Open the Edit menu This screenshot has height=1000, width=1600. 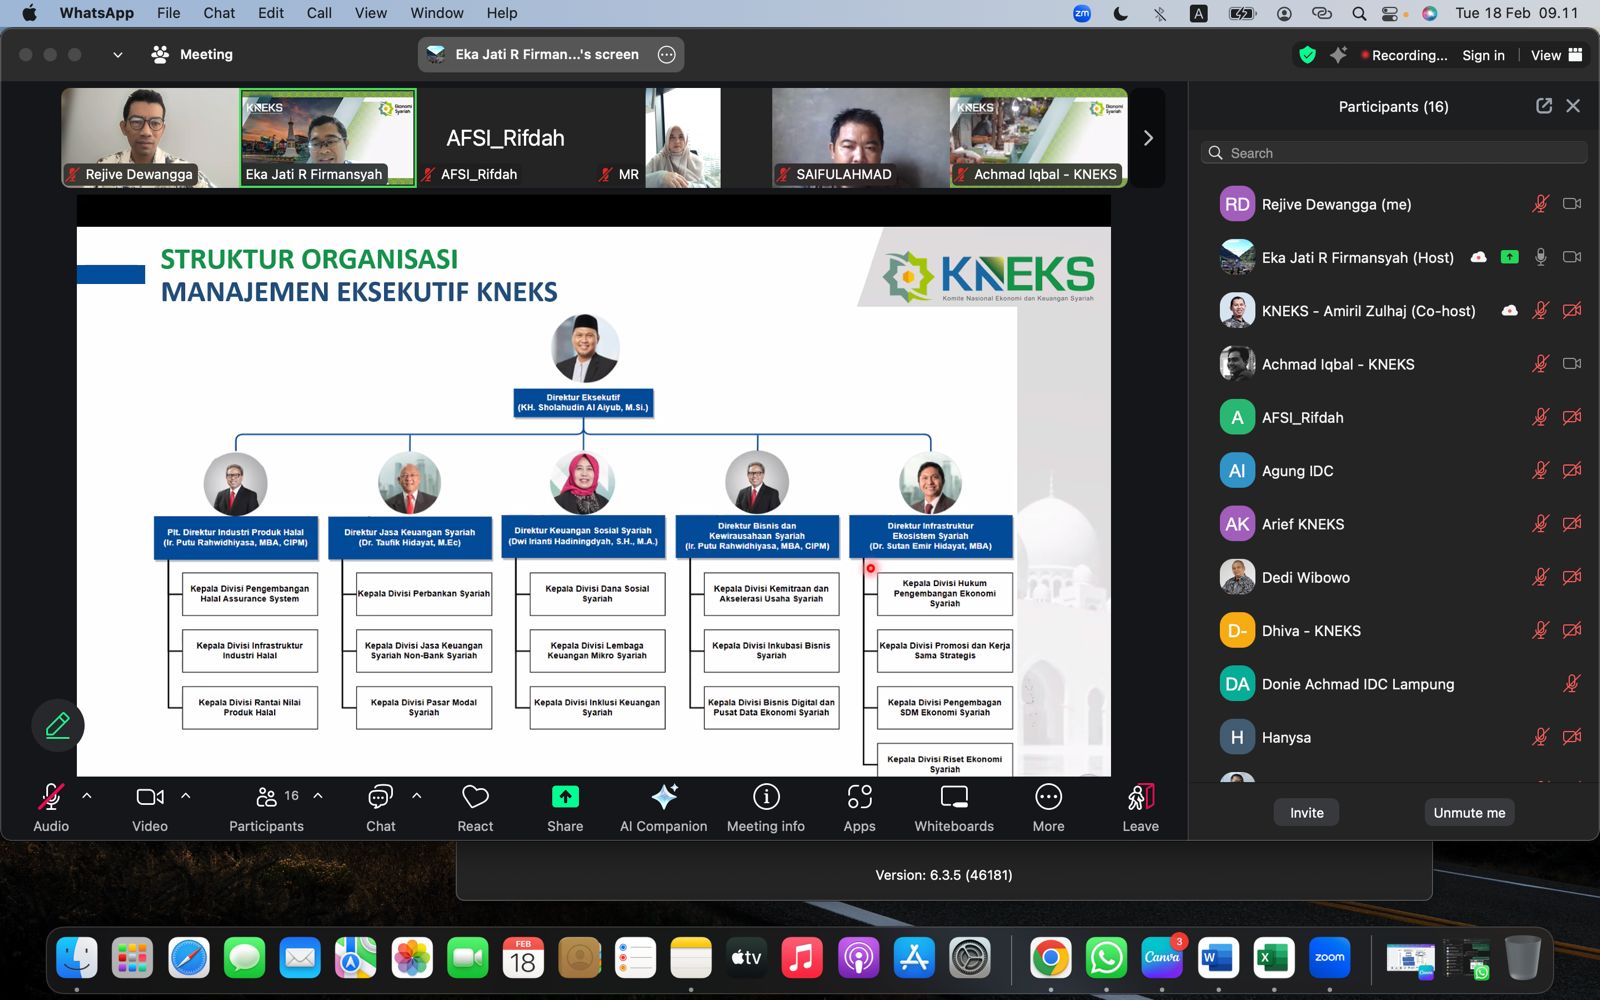tap(271, 13)
